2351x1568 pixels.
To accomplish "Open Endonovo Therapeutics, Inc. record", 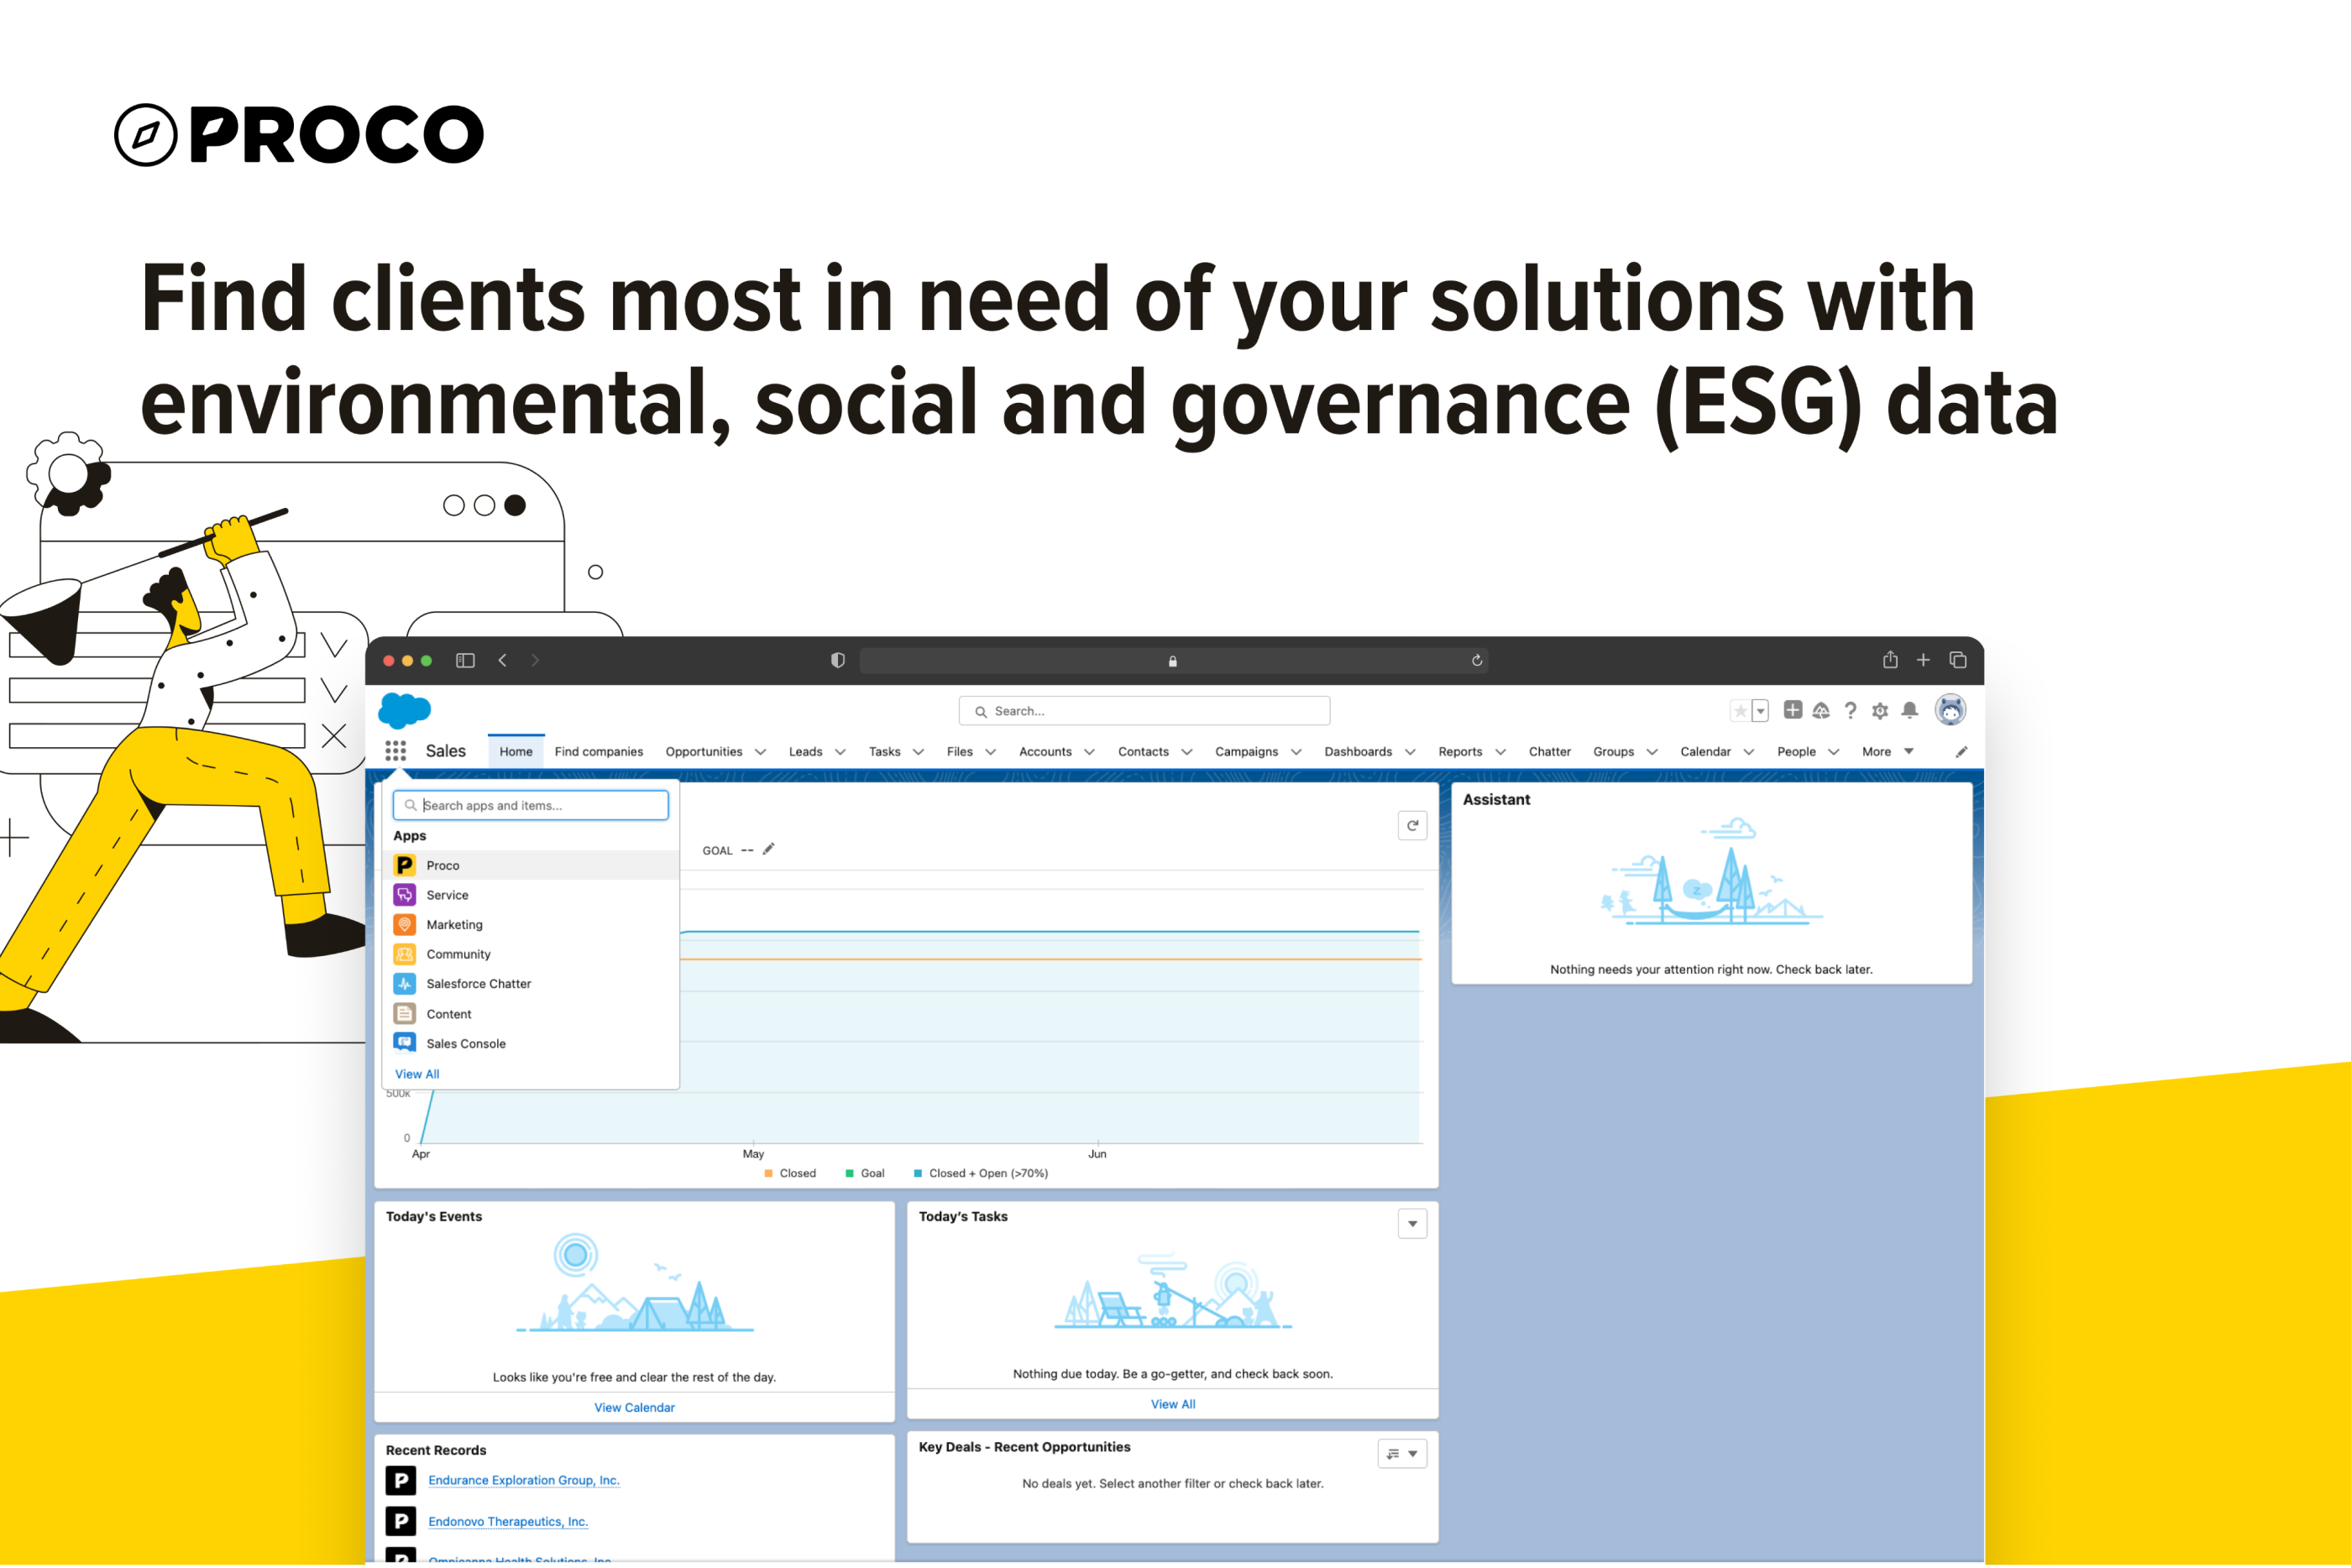I will point(508,1522).
